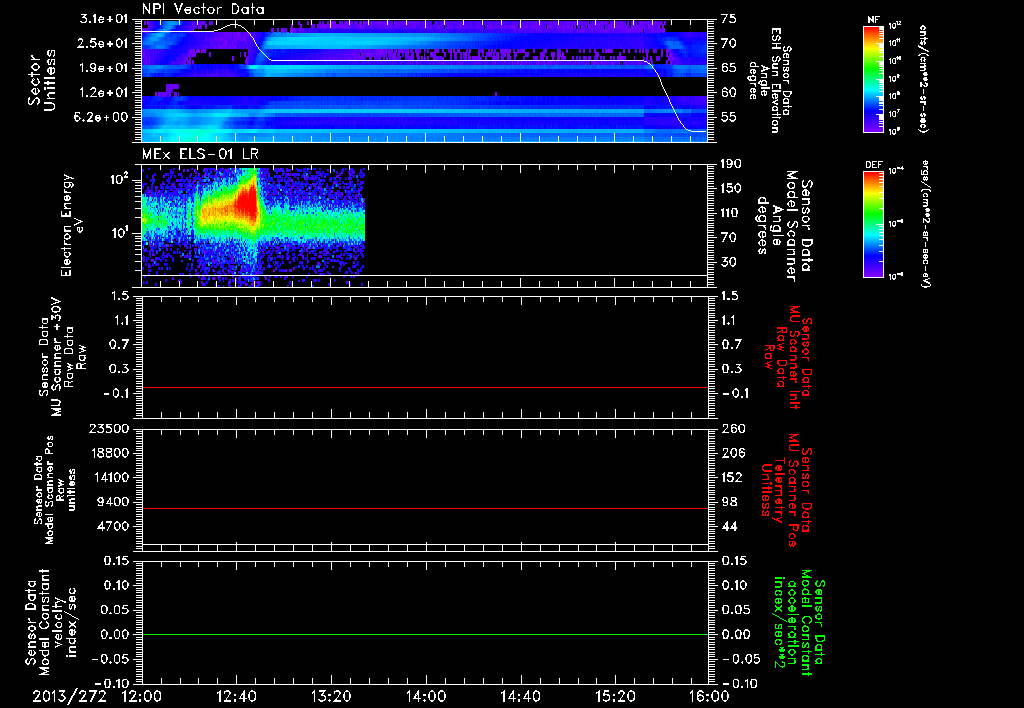Image resolution: width=1024 pixels, height=708 pixels.
Task: Click the "2013/272" date label
Action: 69,696
